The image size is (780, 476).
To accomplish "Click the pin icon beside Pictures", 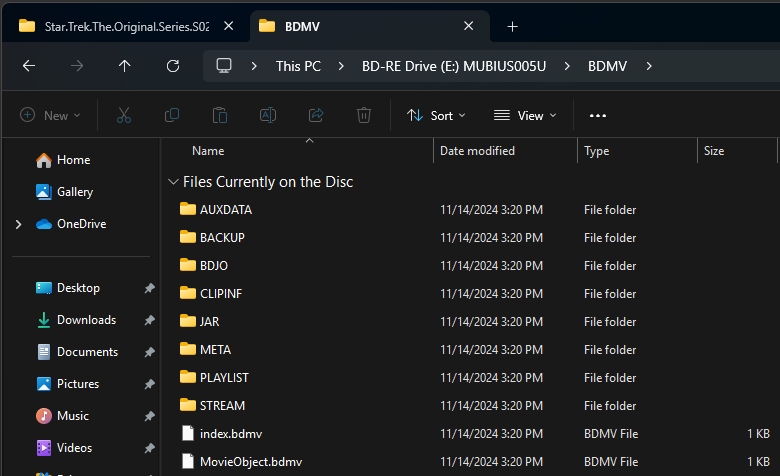I will [149, 384].
